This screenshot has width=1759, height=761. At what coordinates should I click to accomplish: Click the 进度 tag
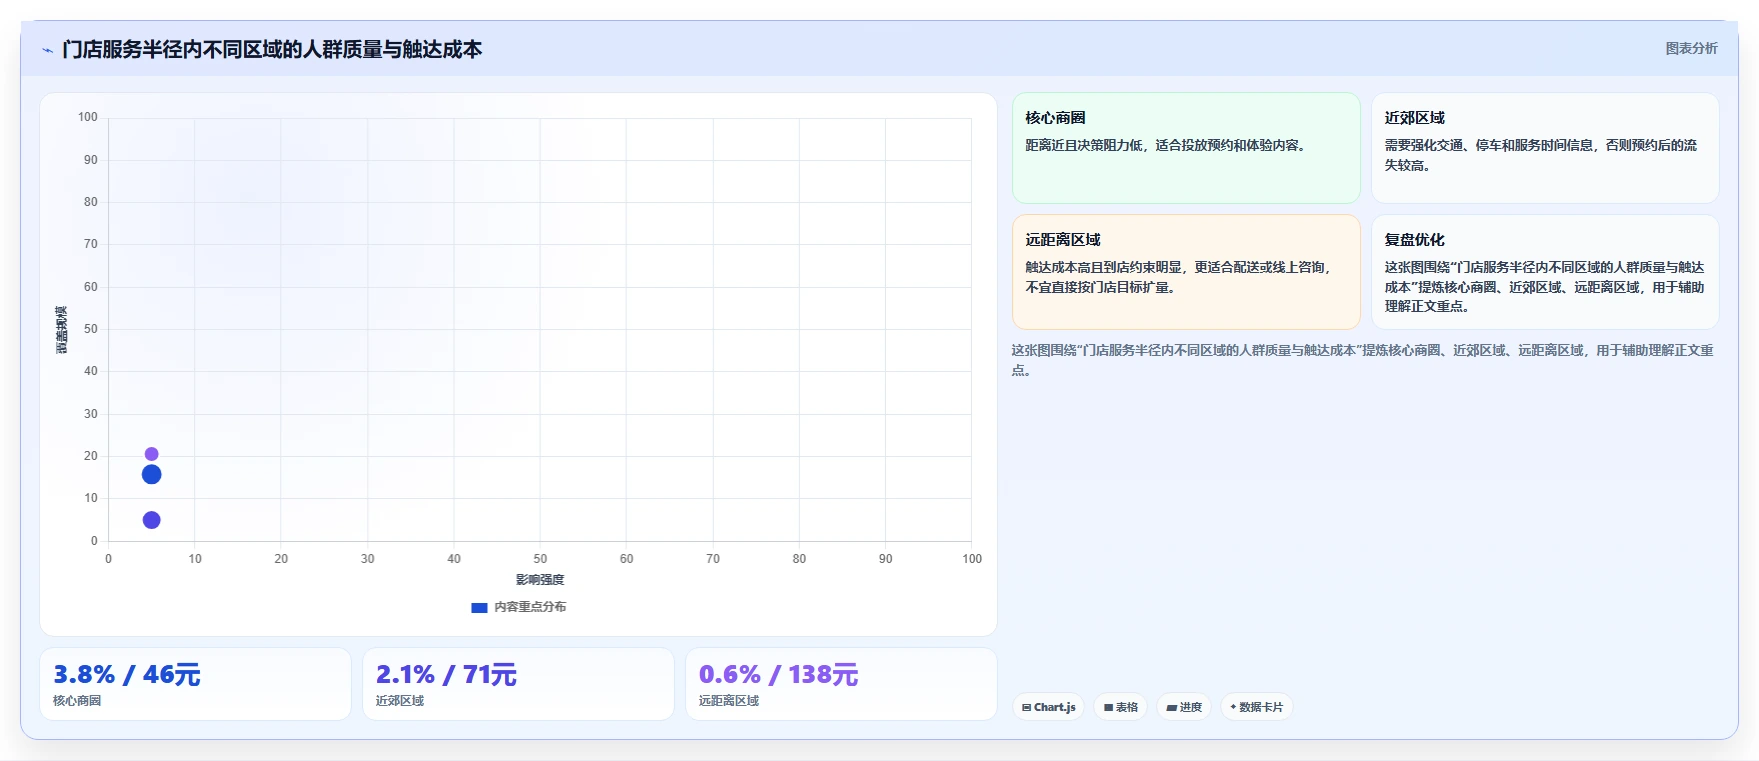click(1184, 707)
